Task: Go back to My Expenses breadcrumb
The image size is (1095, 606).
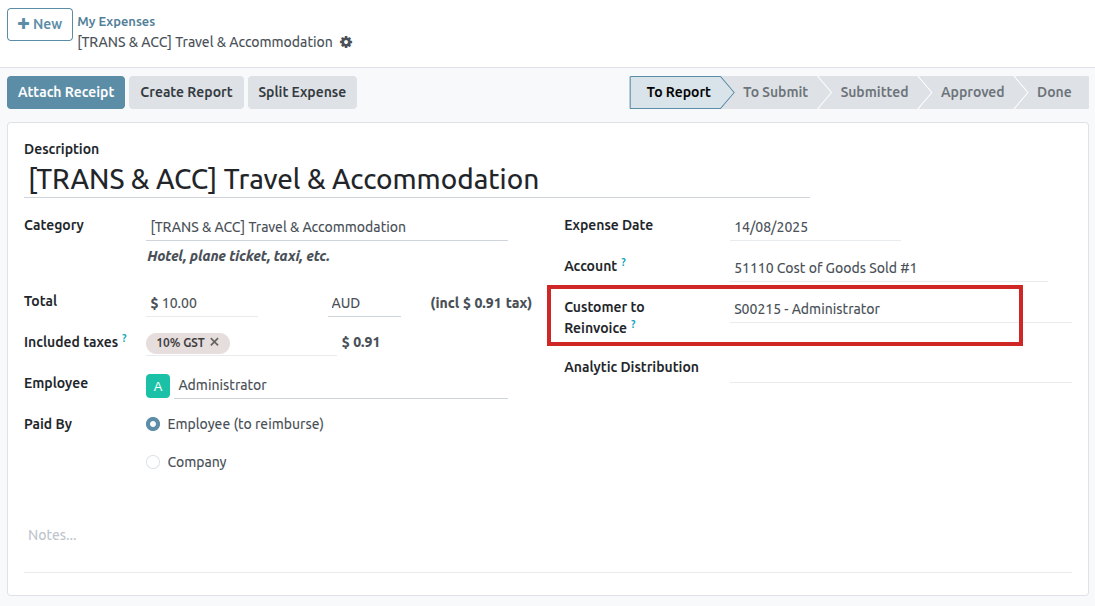Action: click(116, 21)
